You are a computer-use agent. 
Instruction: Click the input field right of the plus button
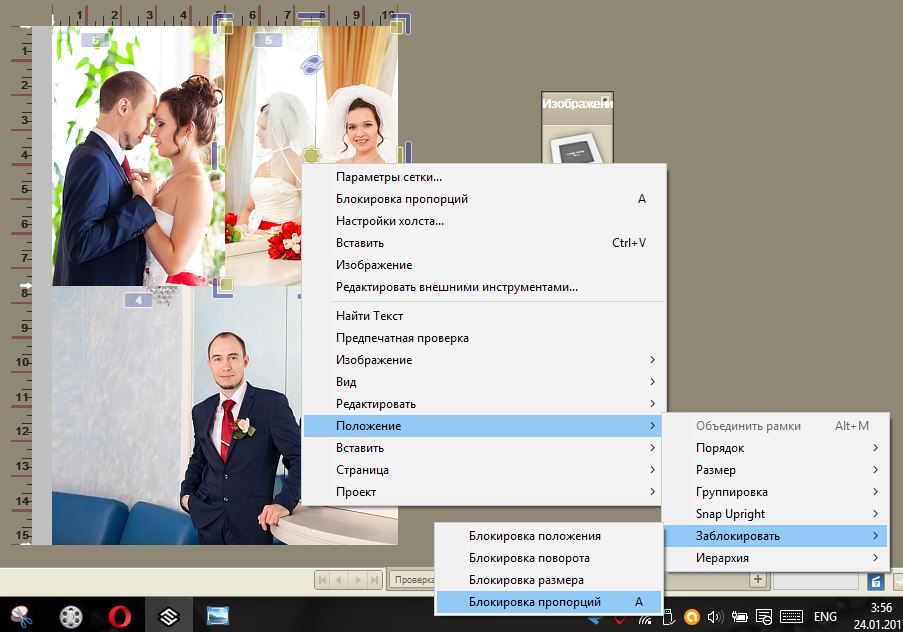tap(815, 581)
